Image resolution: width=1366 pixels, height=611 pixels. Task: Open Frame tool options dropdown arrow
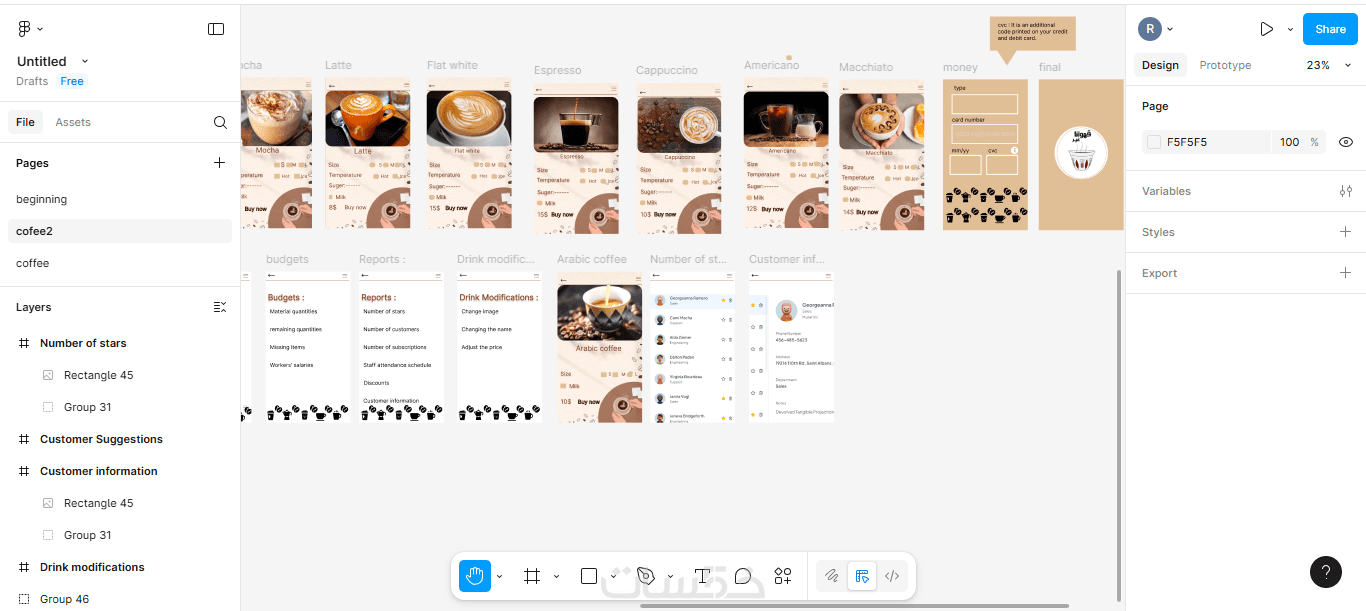pyautogui.click(x=556, y=576)
